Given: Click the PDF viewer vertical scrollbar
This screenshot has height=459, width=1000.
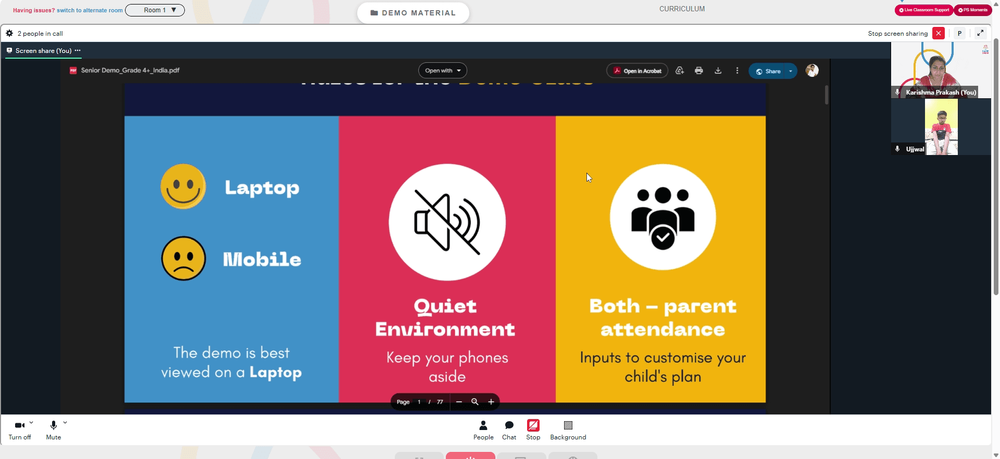Looking at the screenshot, I should 827,94.
